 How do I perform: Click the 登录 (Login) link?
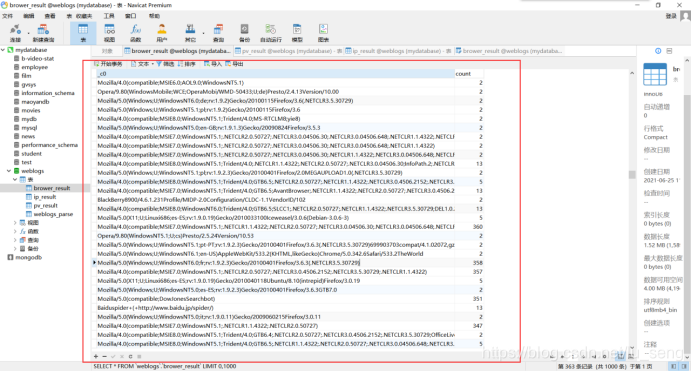click(x=671, y=16)
